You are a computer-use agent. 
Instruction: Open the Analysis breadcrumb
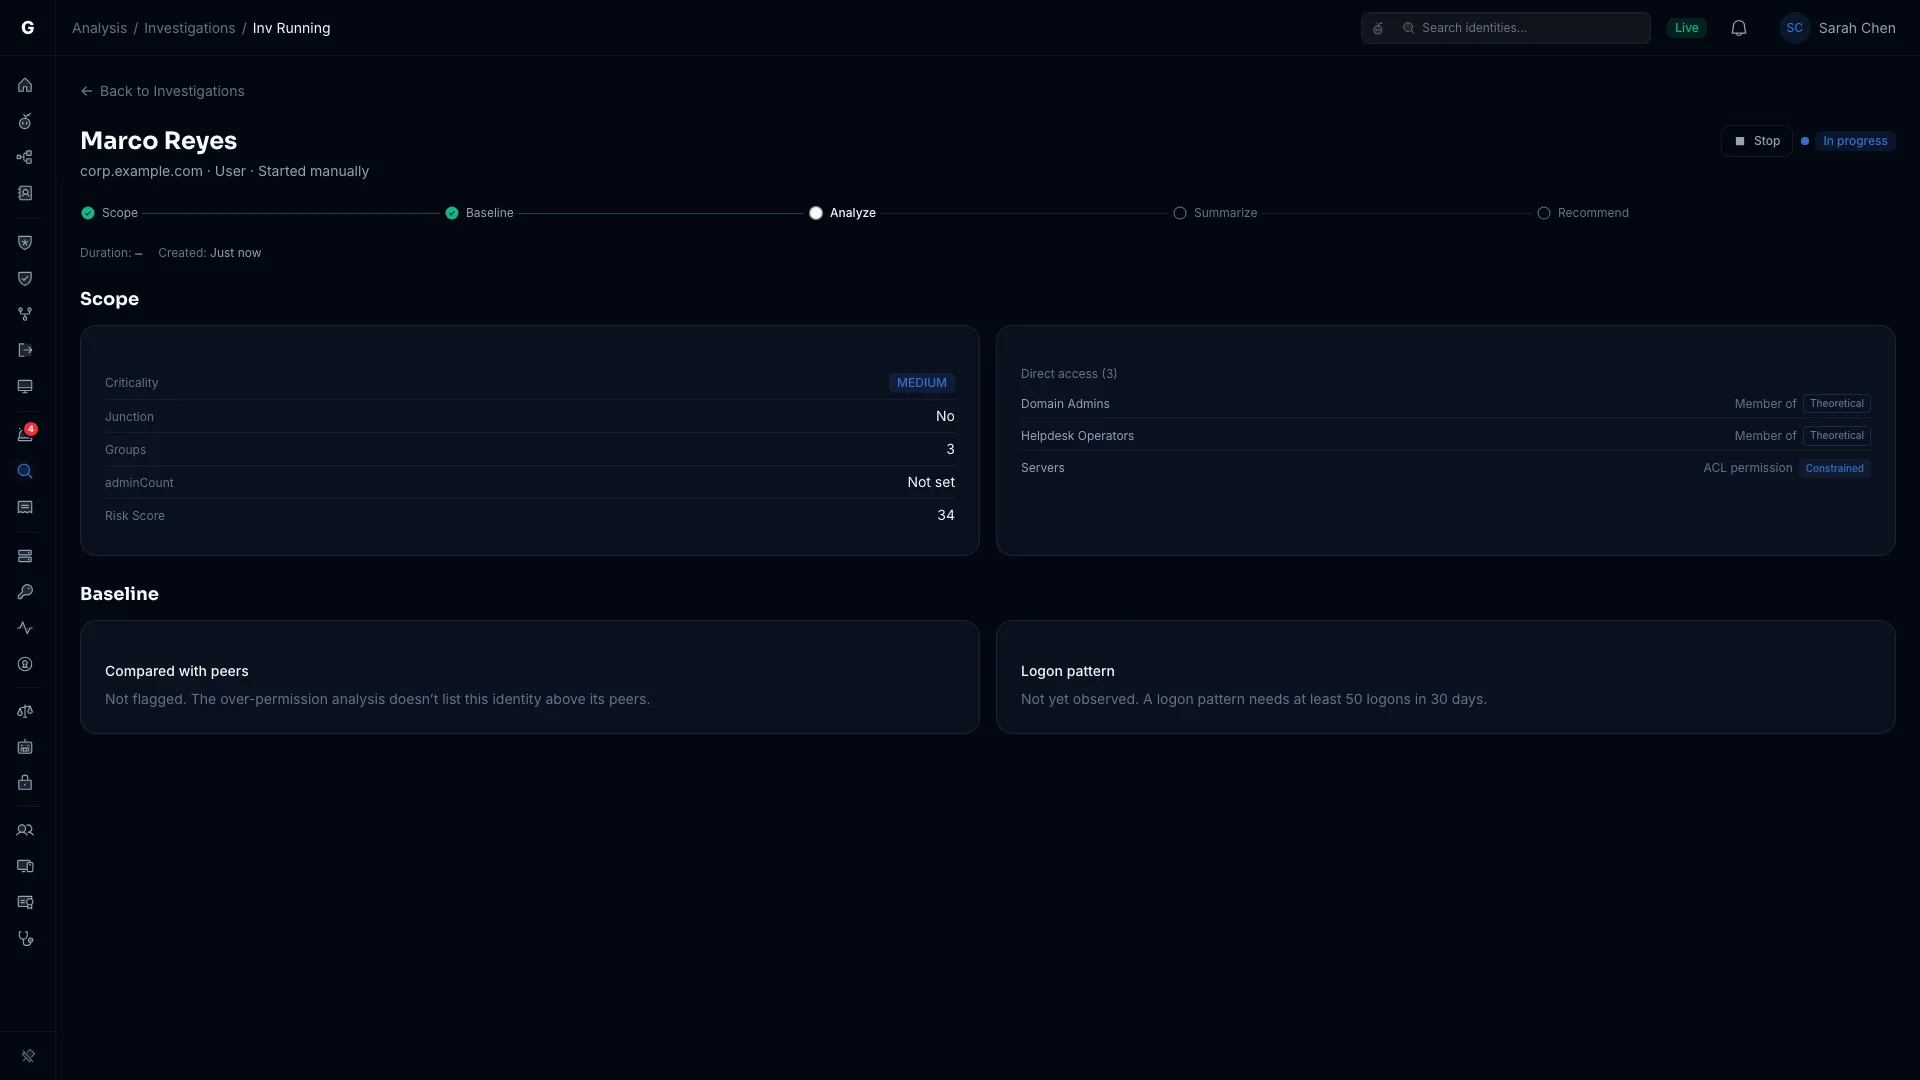click(99, 28)
